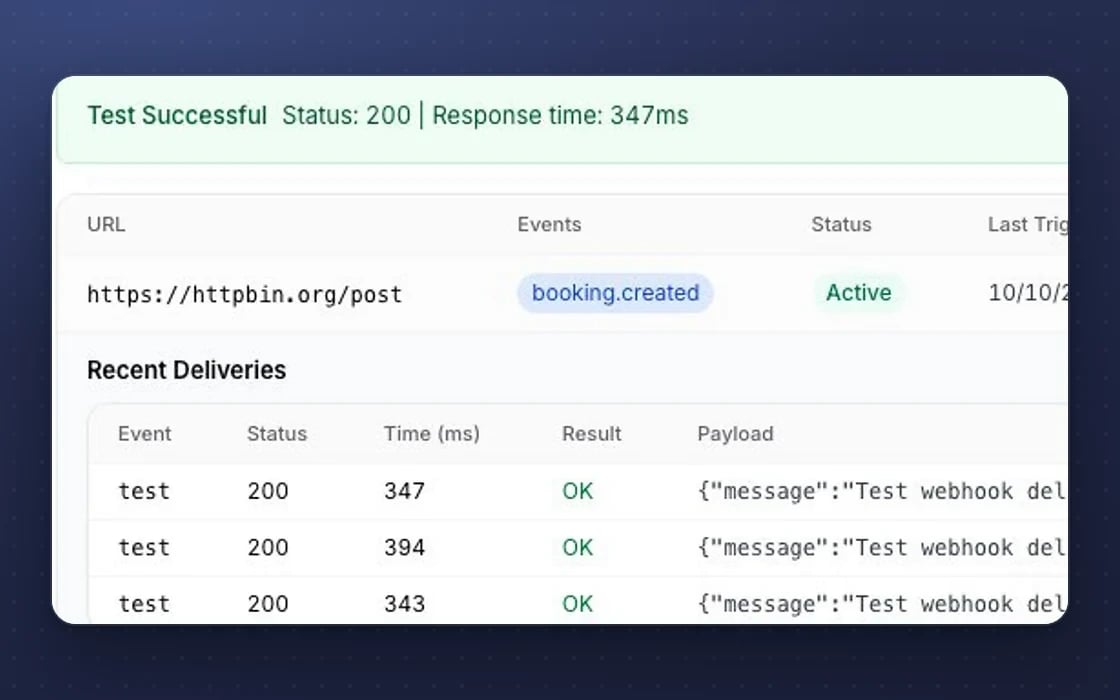Click the Event column header in deliveries
The image size is (1120, 700).
(144, 434)
